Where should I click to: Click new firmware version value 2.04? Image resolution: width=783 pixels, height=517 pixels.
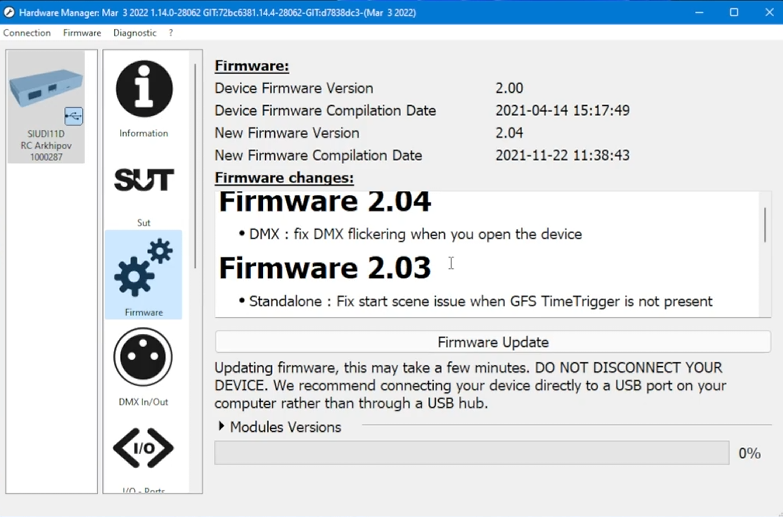509,133
